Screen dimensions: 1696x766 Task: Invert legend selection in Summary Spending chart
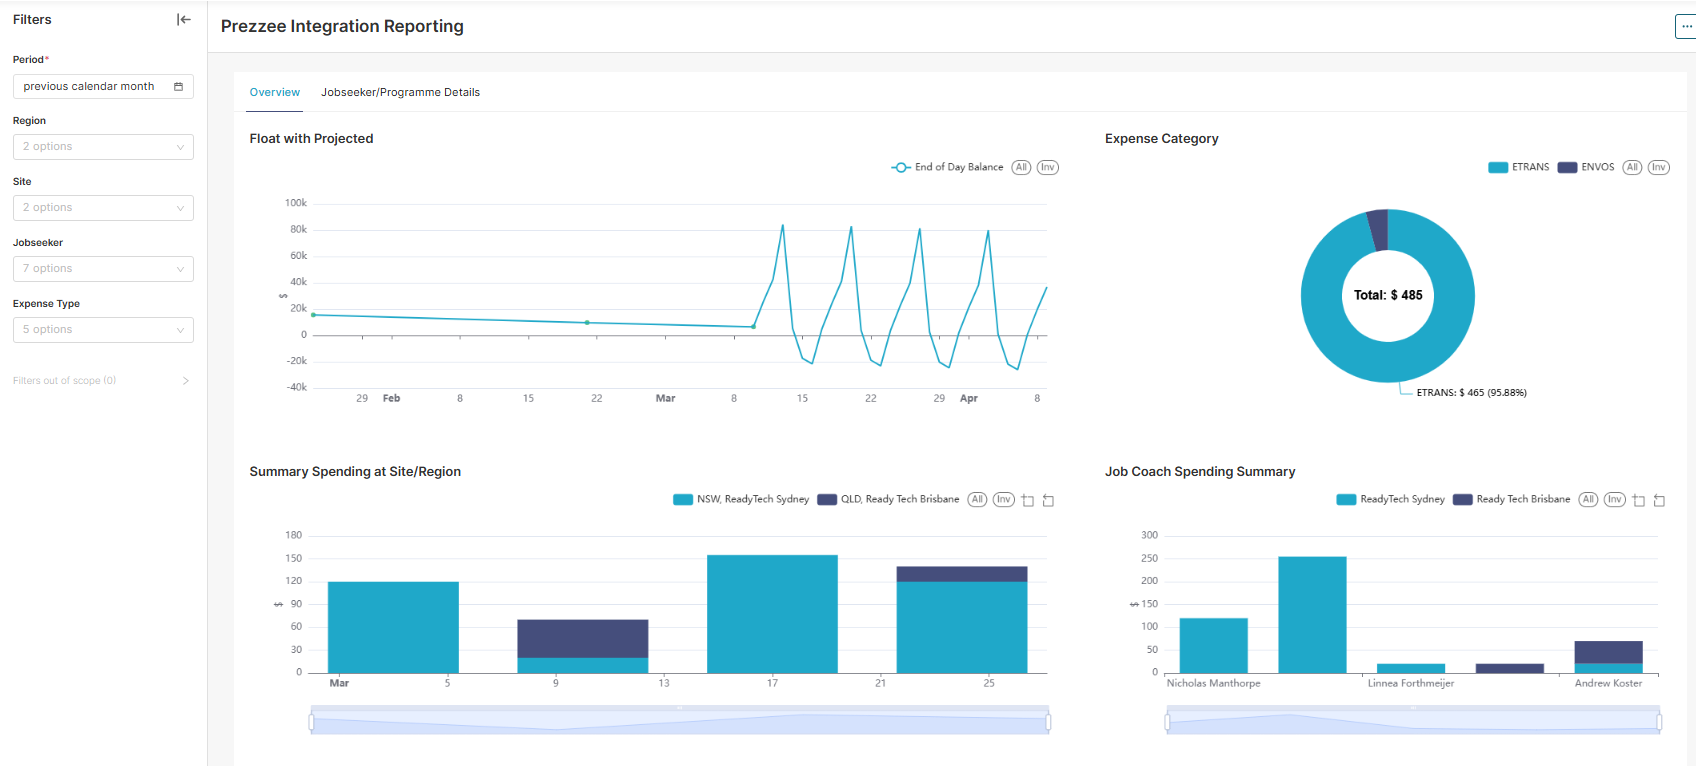[x=1004, y=499]
